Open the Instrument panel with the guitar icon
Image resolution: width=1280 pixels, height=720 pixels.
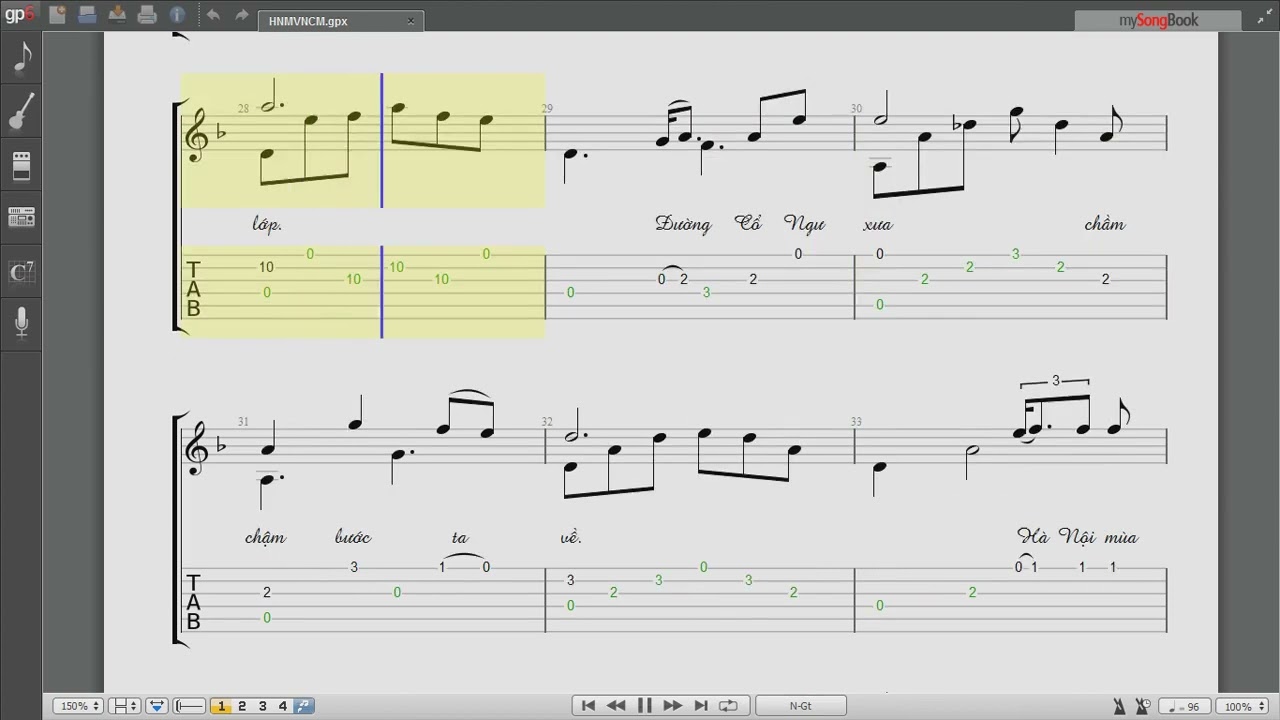(21, 112)
